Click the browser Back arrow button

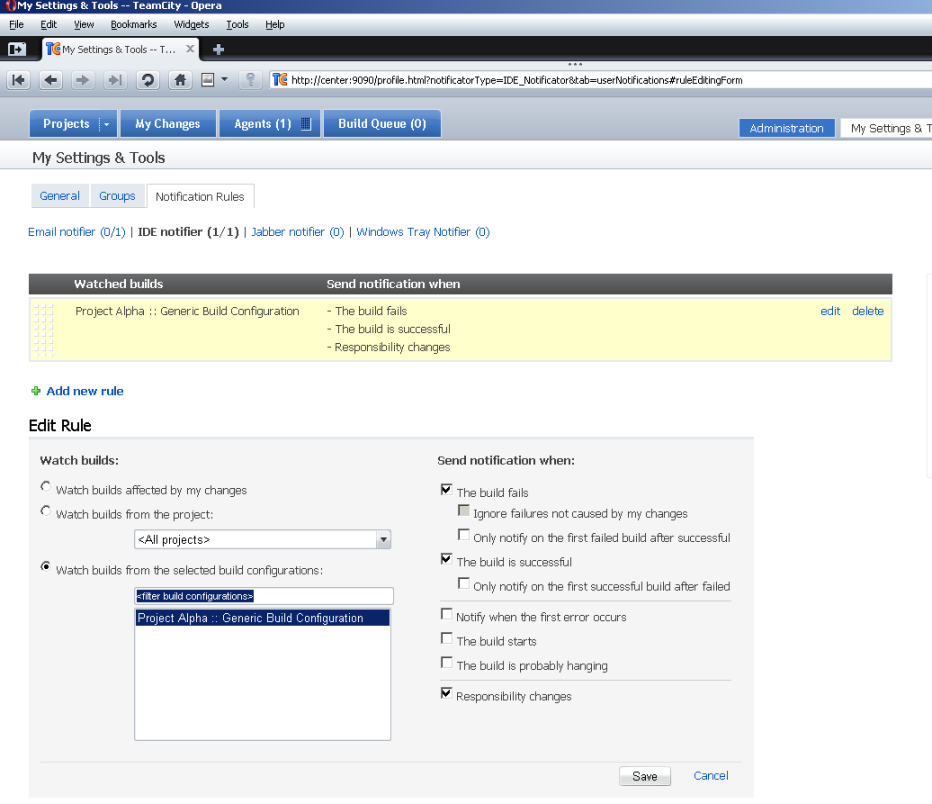coord(51,80)
